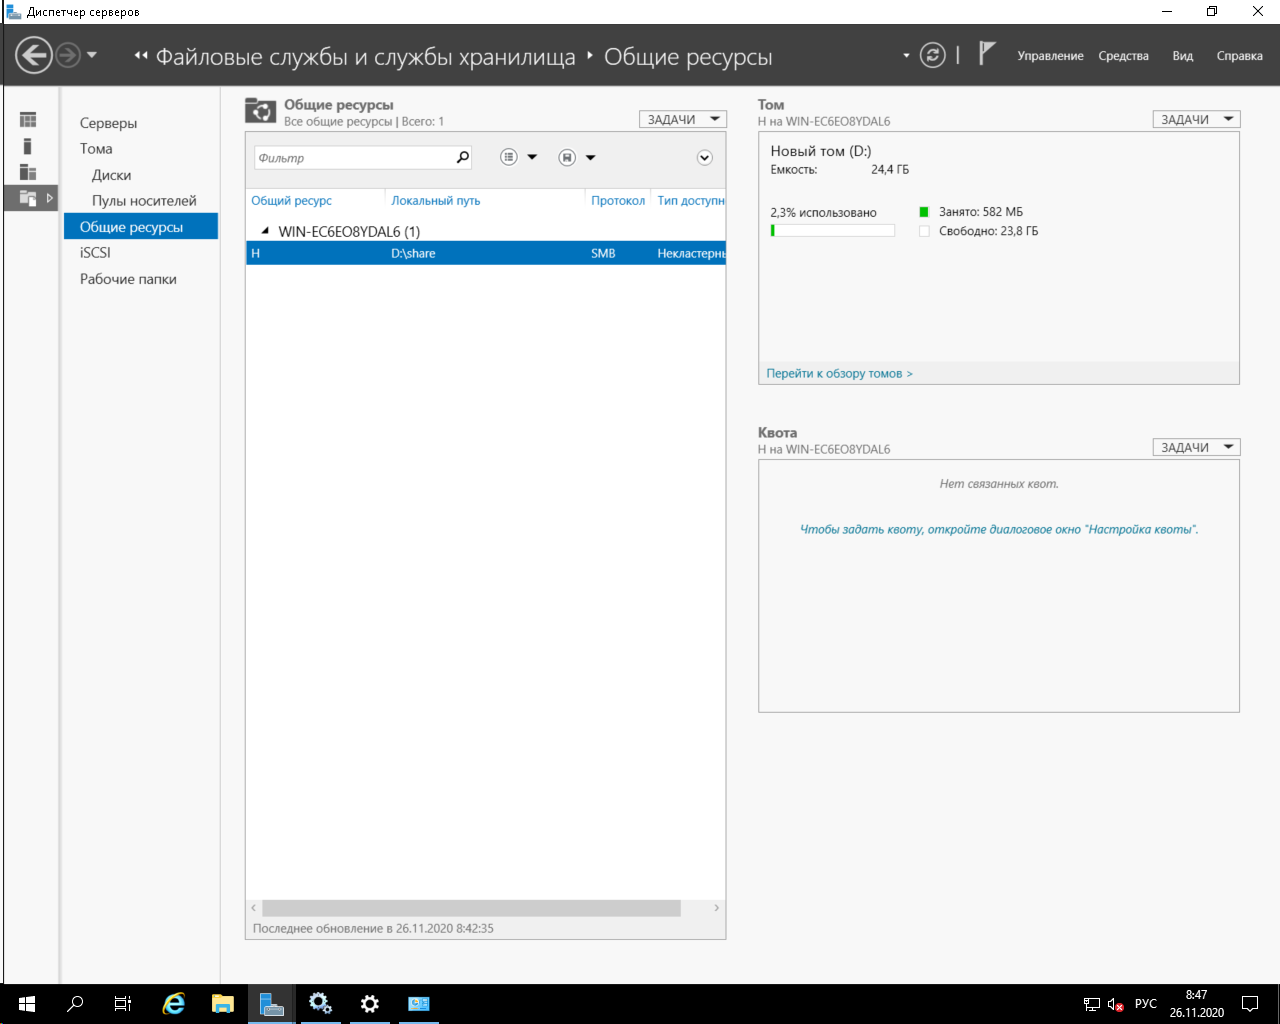Click the green Занято legend swatch
Image resolution: width=1280 pixels, height=1024 pixels.
pyautogui.click(x=924, y=212)
